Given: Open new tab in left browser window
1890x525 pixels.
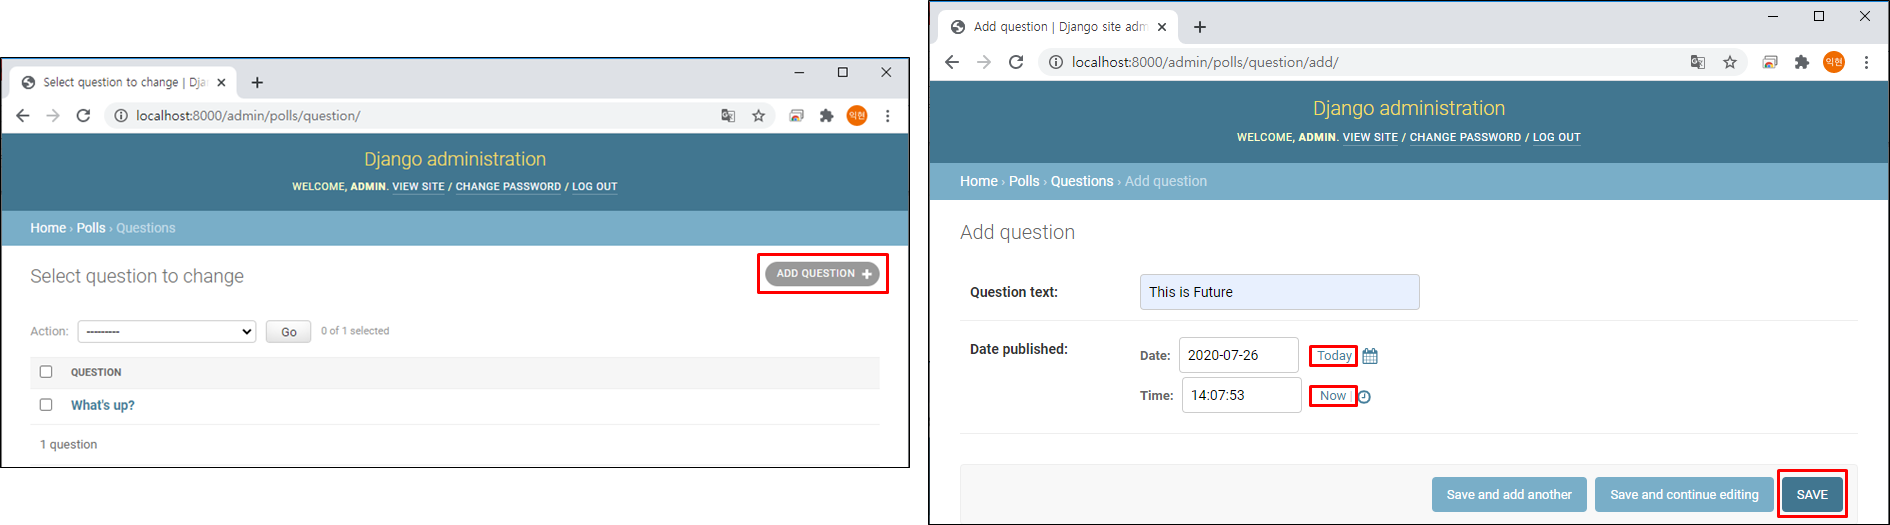Looking at the screenshot, I should (257, 82).
